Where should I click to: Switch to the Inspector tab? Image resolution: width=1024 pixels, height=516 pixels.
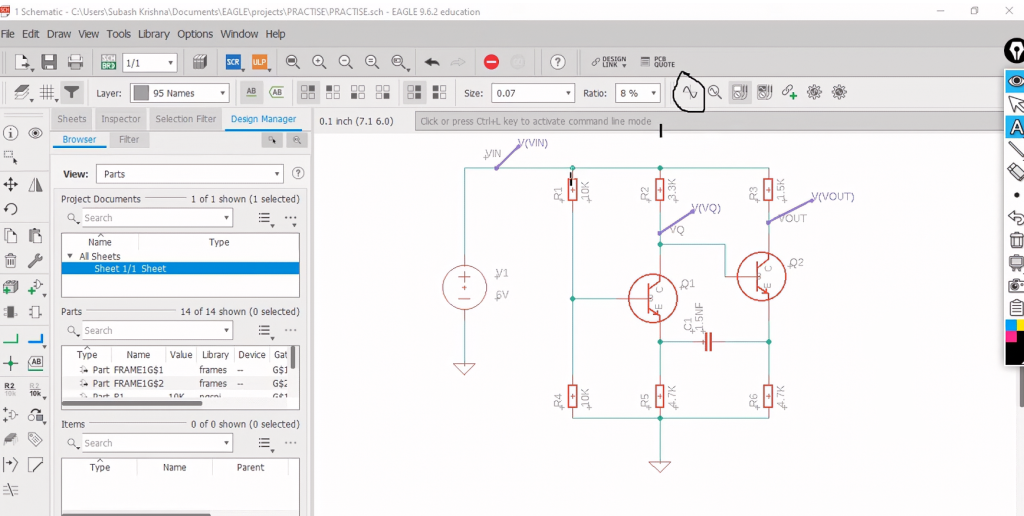pos(121,119)
